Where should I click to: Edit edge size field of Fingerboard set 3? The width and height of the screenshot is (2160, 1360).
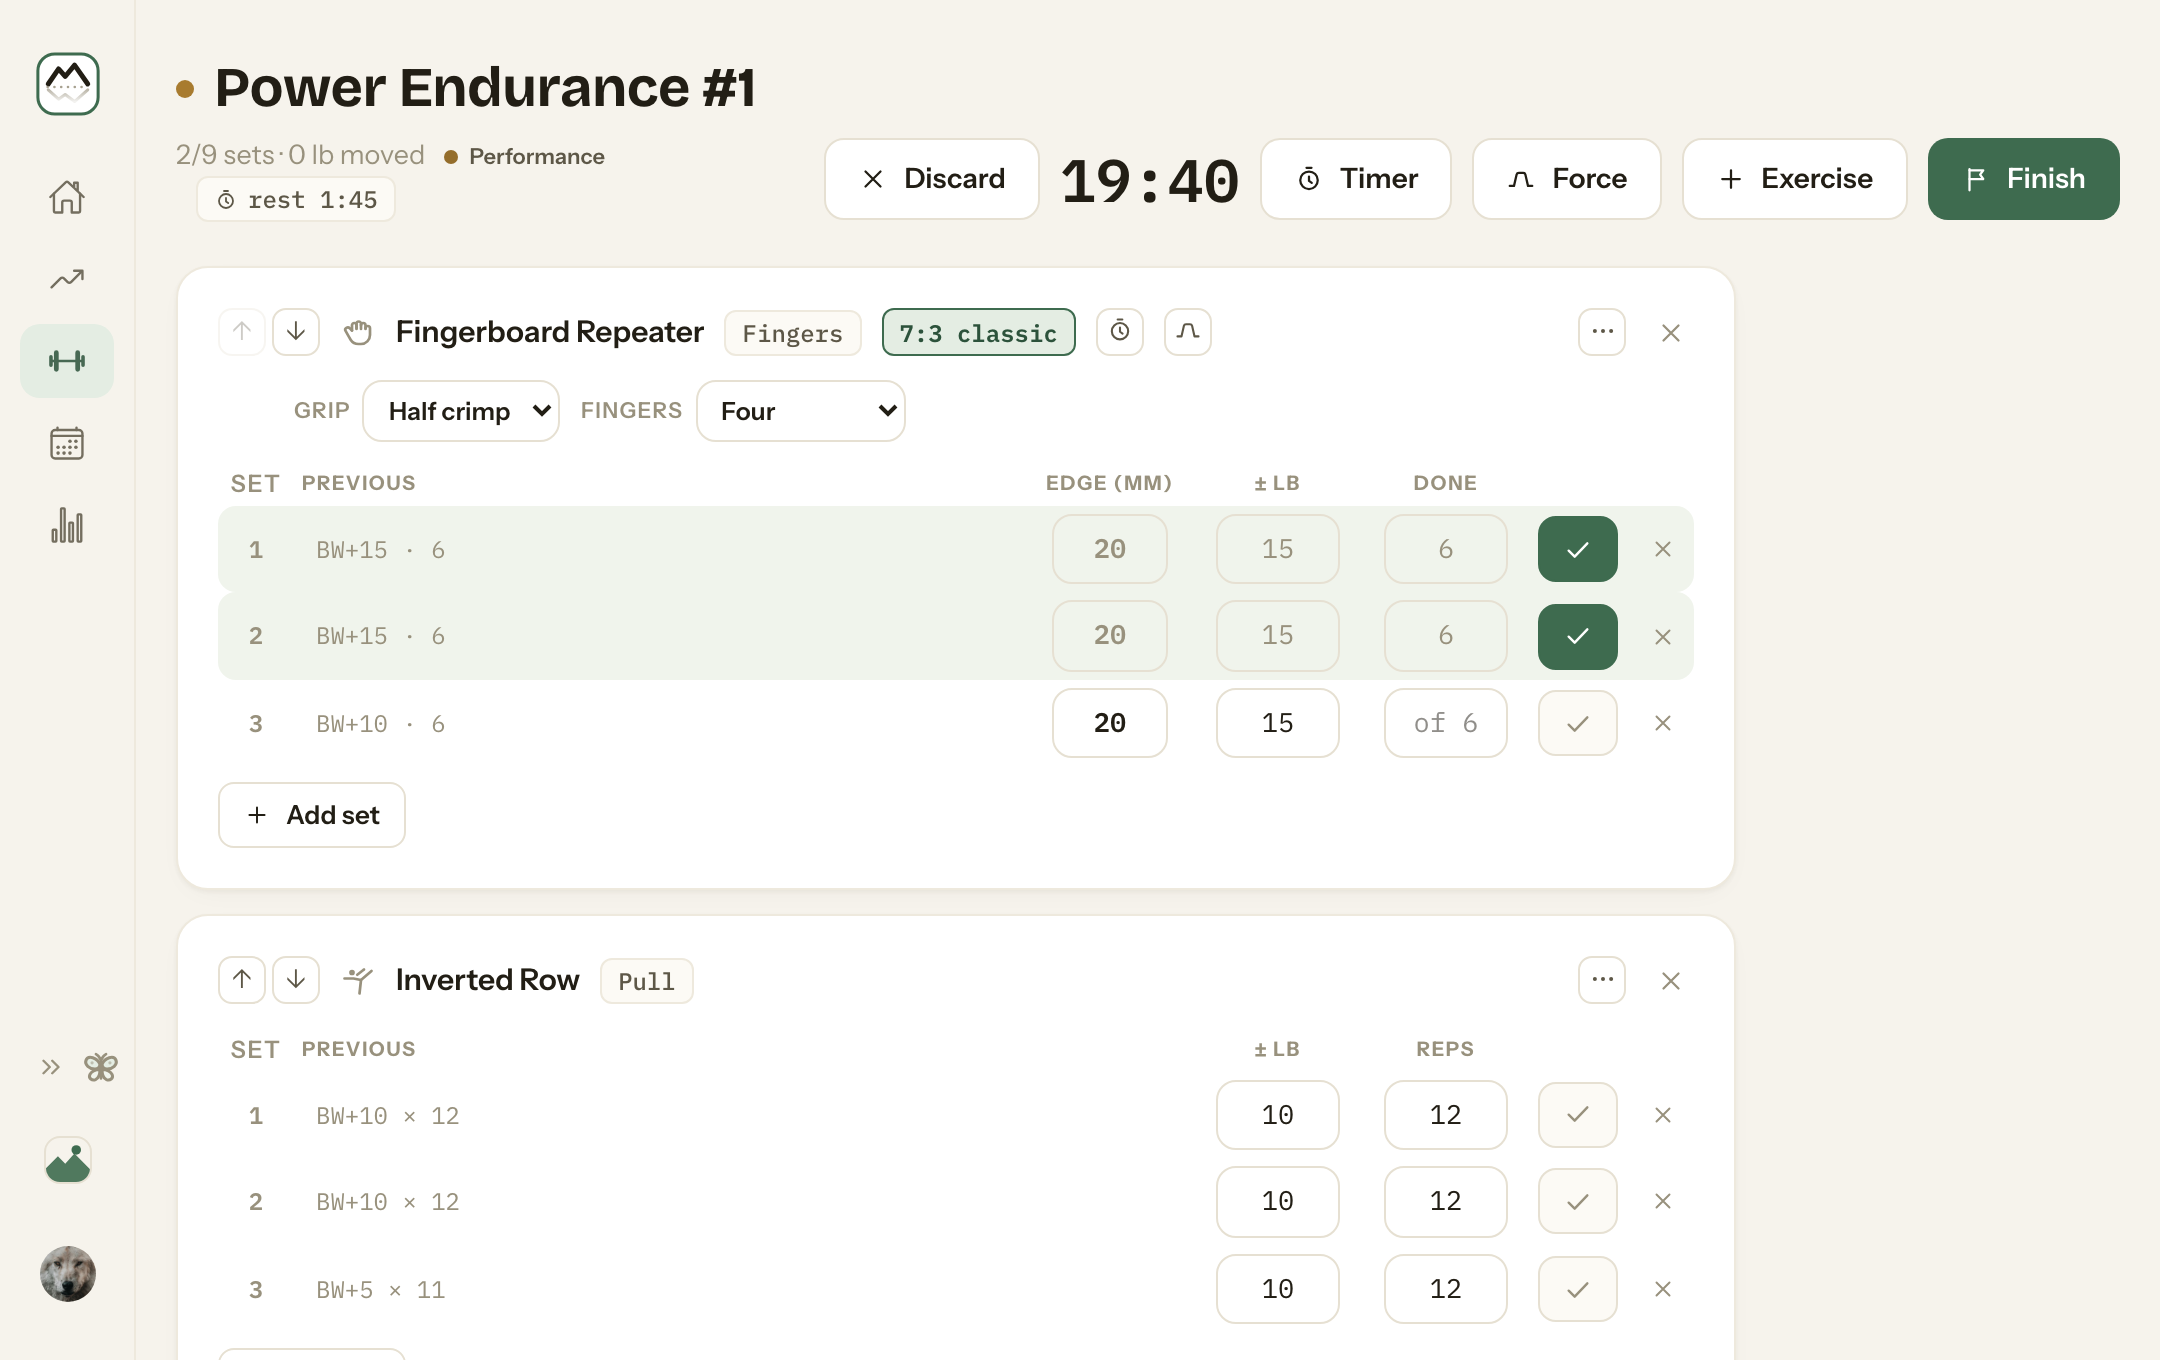pyautogui.click(x=1110, y=723)
